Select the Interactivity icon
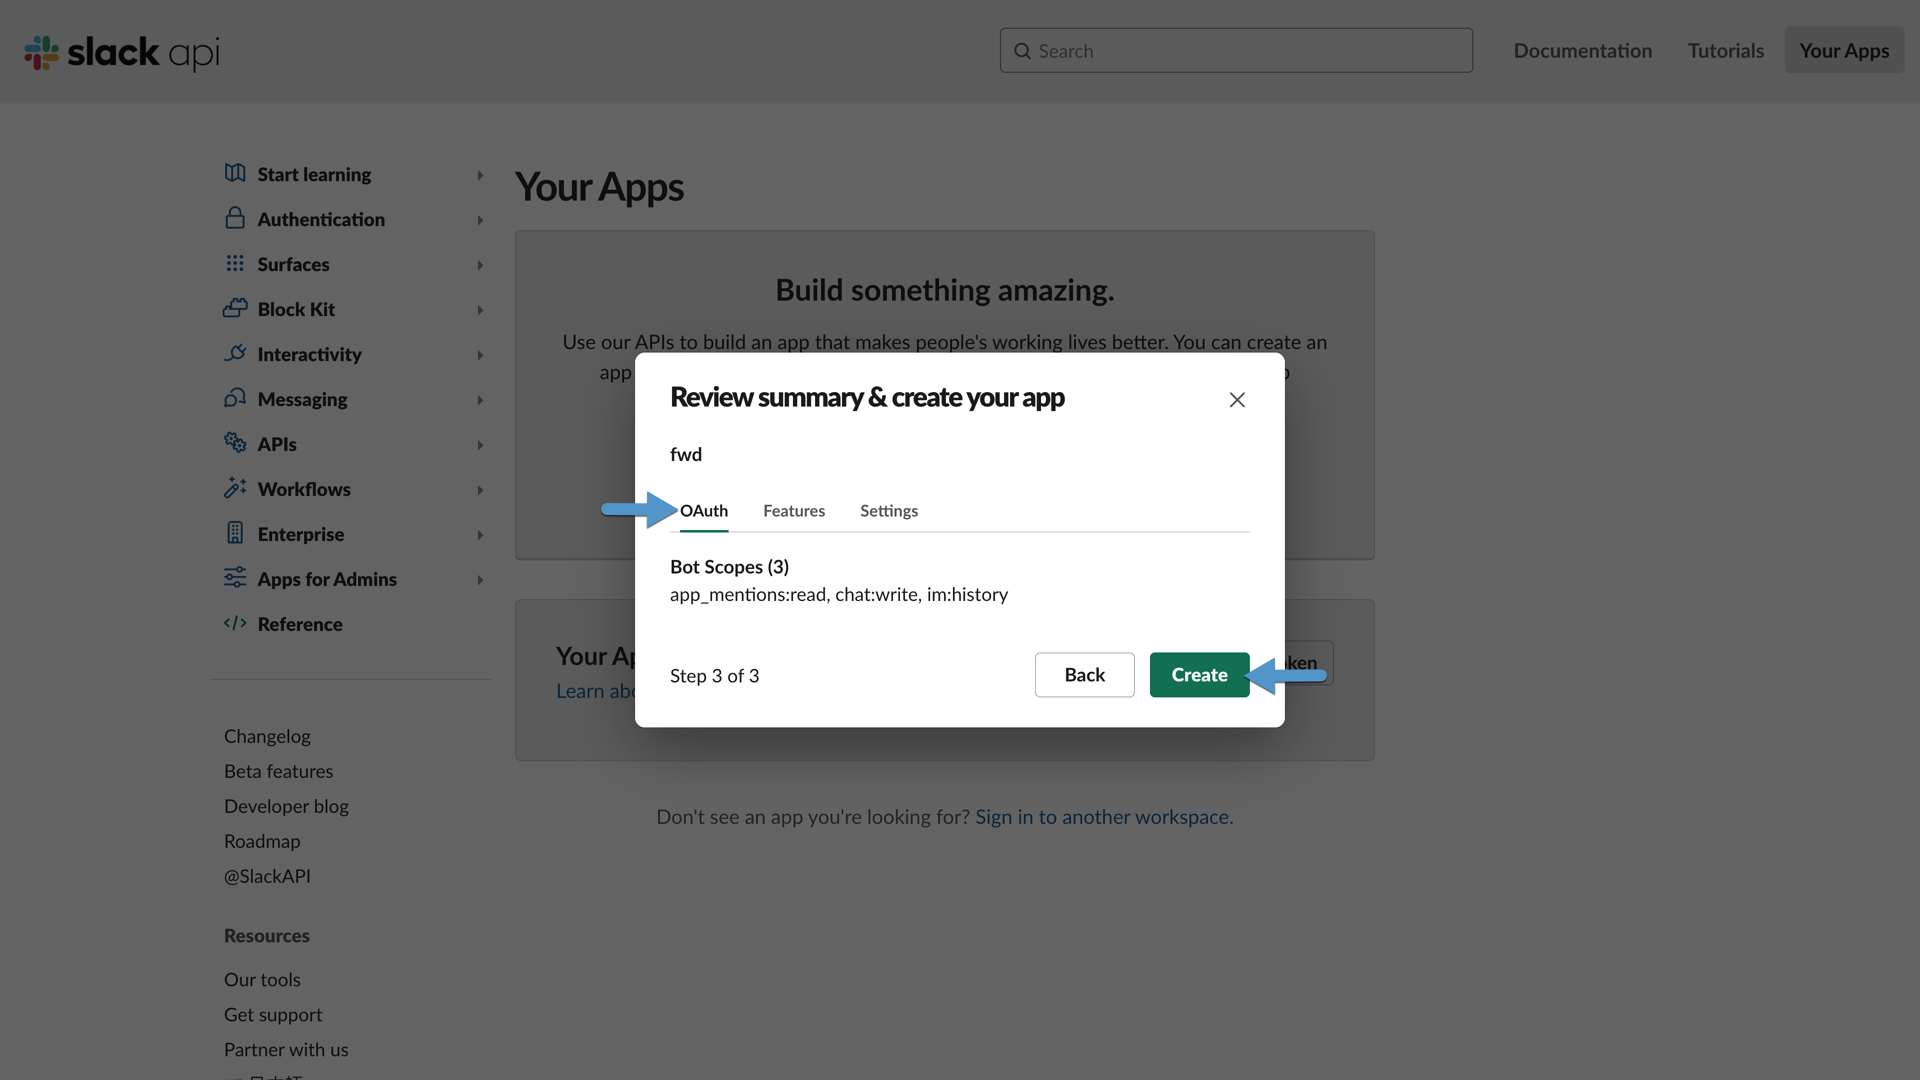This screenshot has width=1920, height=1080. pyautogui.click(x=234, y=354)
